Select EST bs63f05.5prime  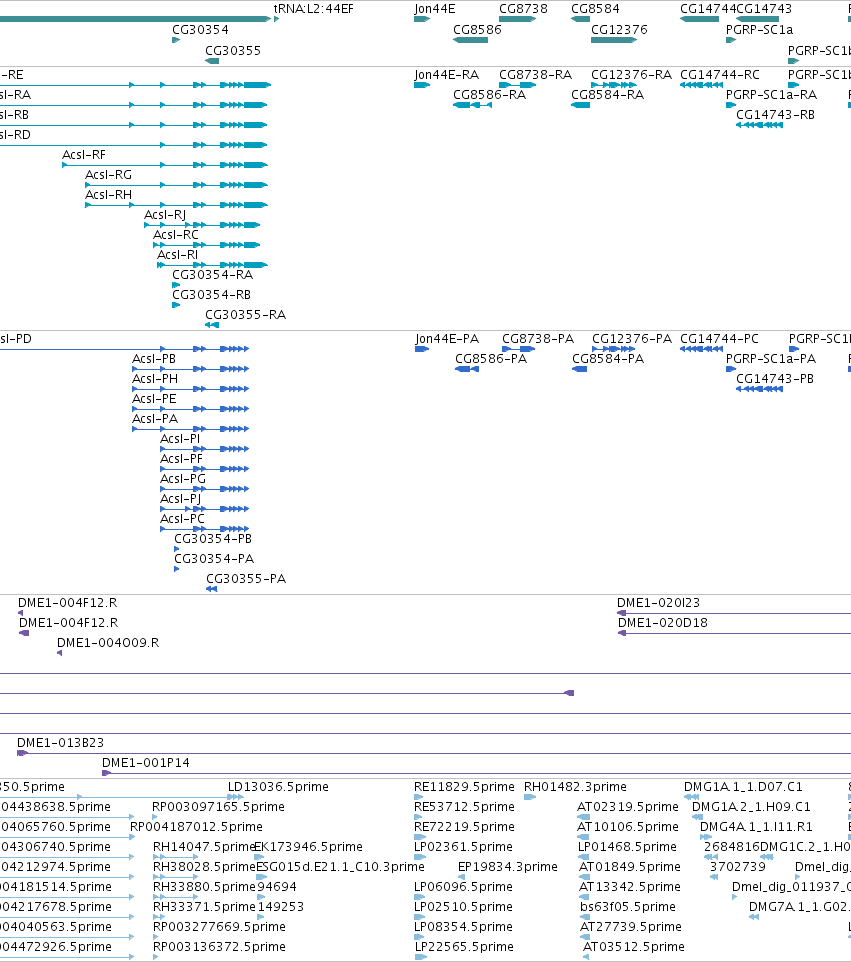tap(628, 907)
